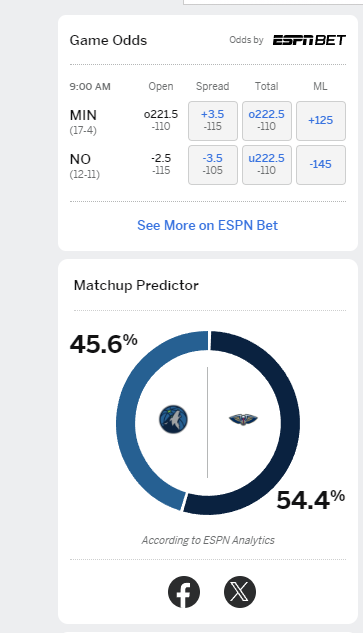Click the ESPN BET logo

[x=309, y=40]
